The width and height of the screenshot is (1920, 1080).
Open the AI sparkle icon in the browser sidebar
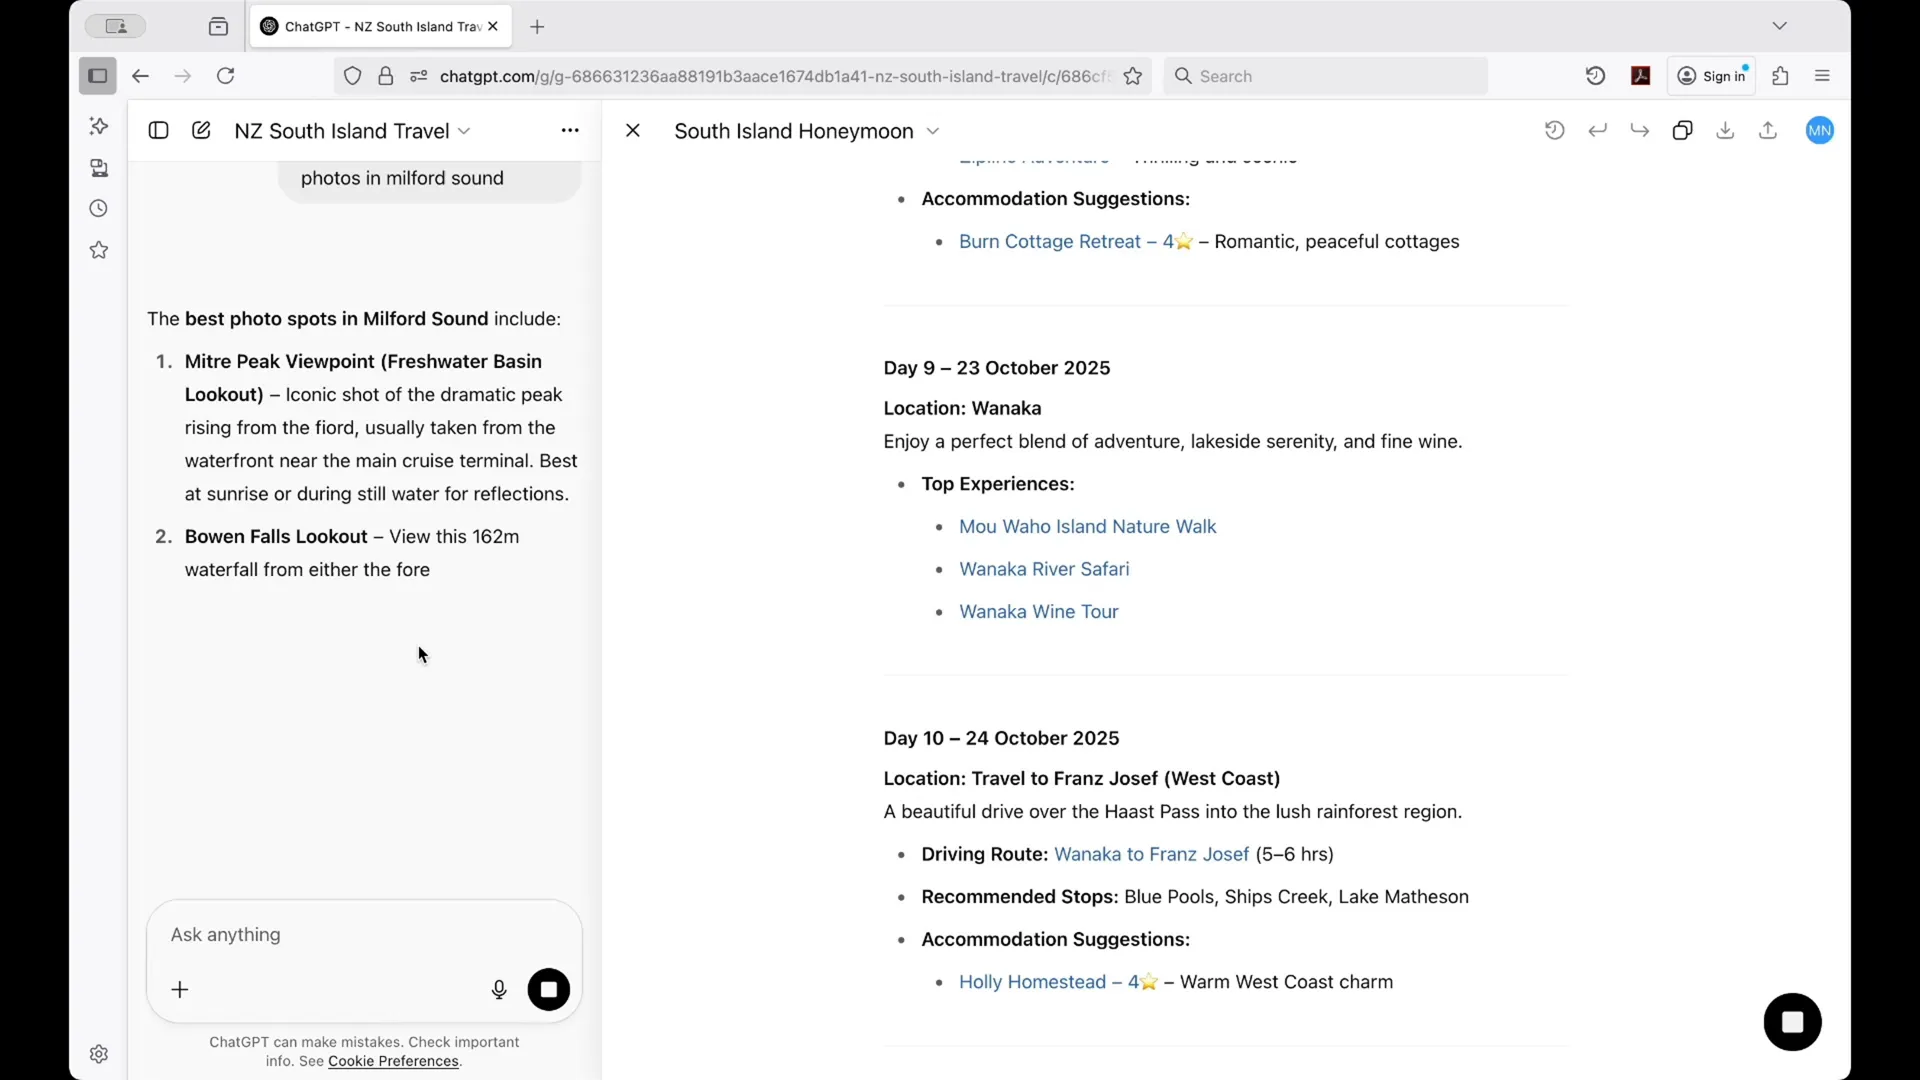[x=98, y=126]
